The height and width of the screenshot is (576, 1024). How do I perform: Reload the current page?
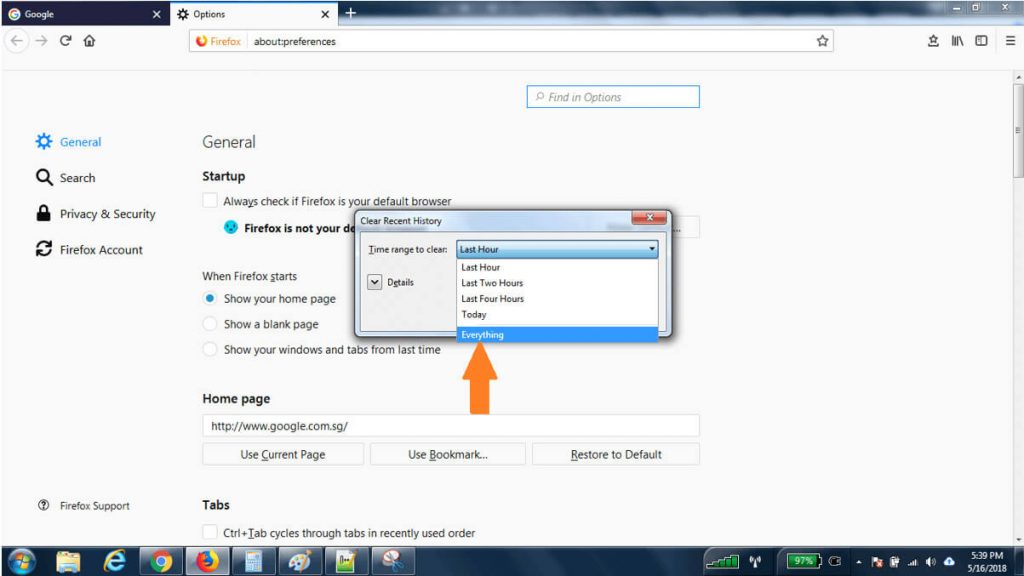point(65,40)
